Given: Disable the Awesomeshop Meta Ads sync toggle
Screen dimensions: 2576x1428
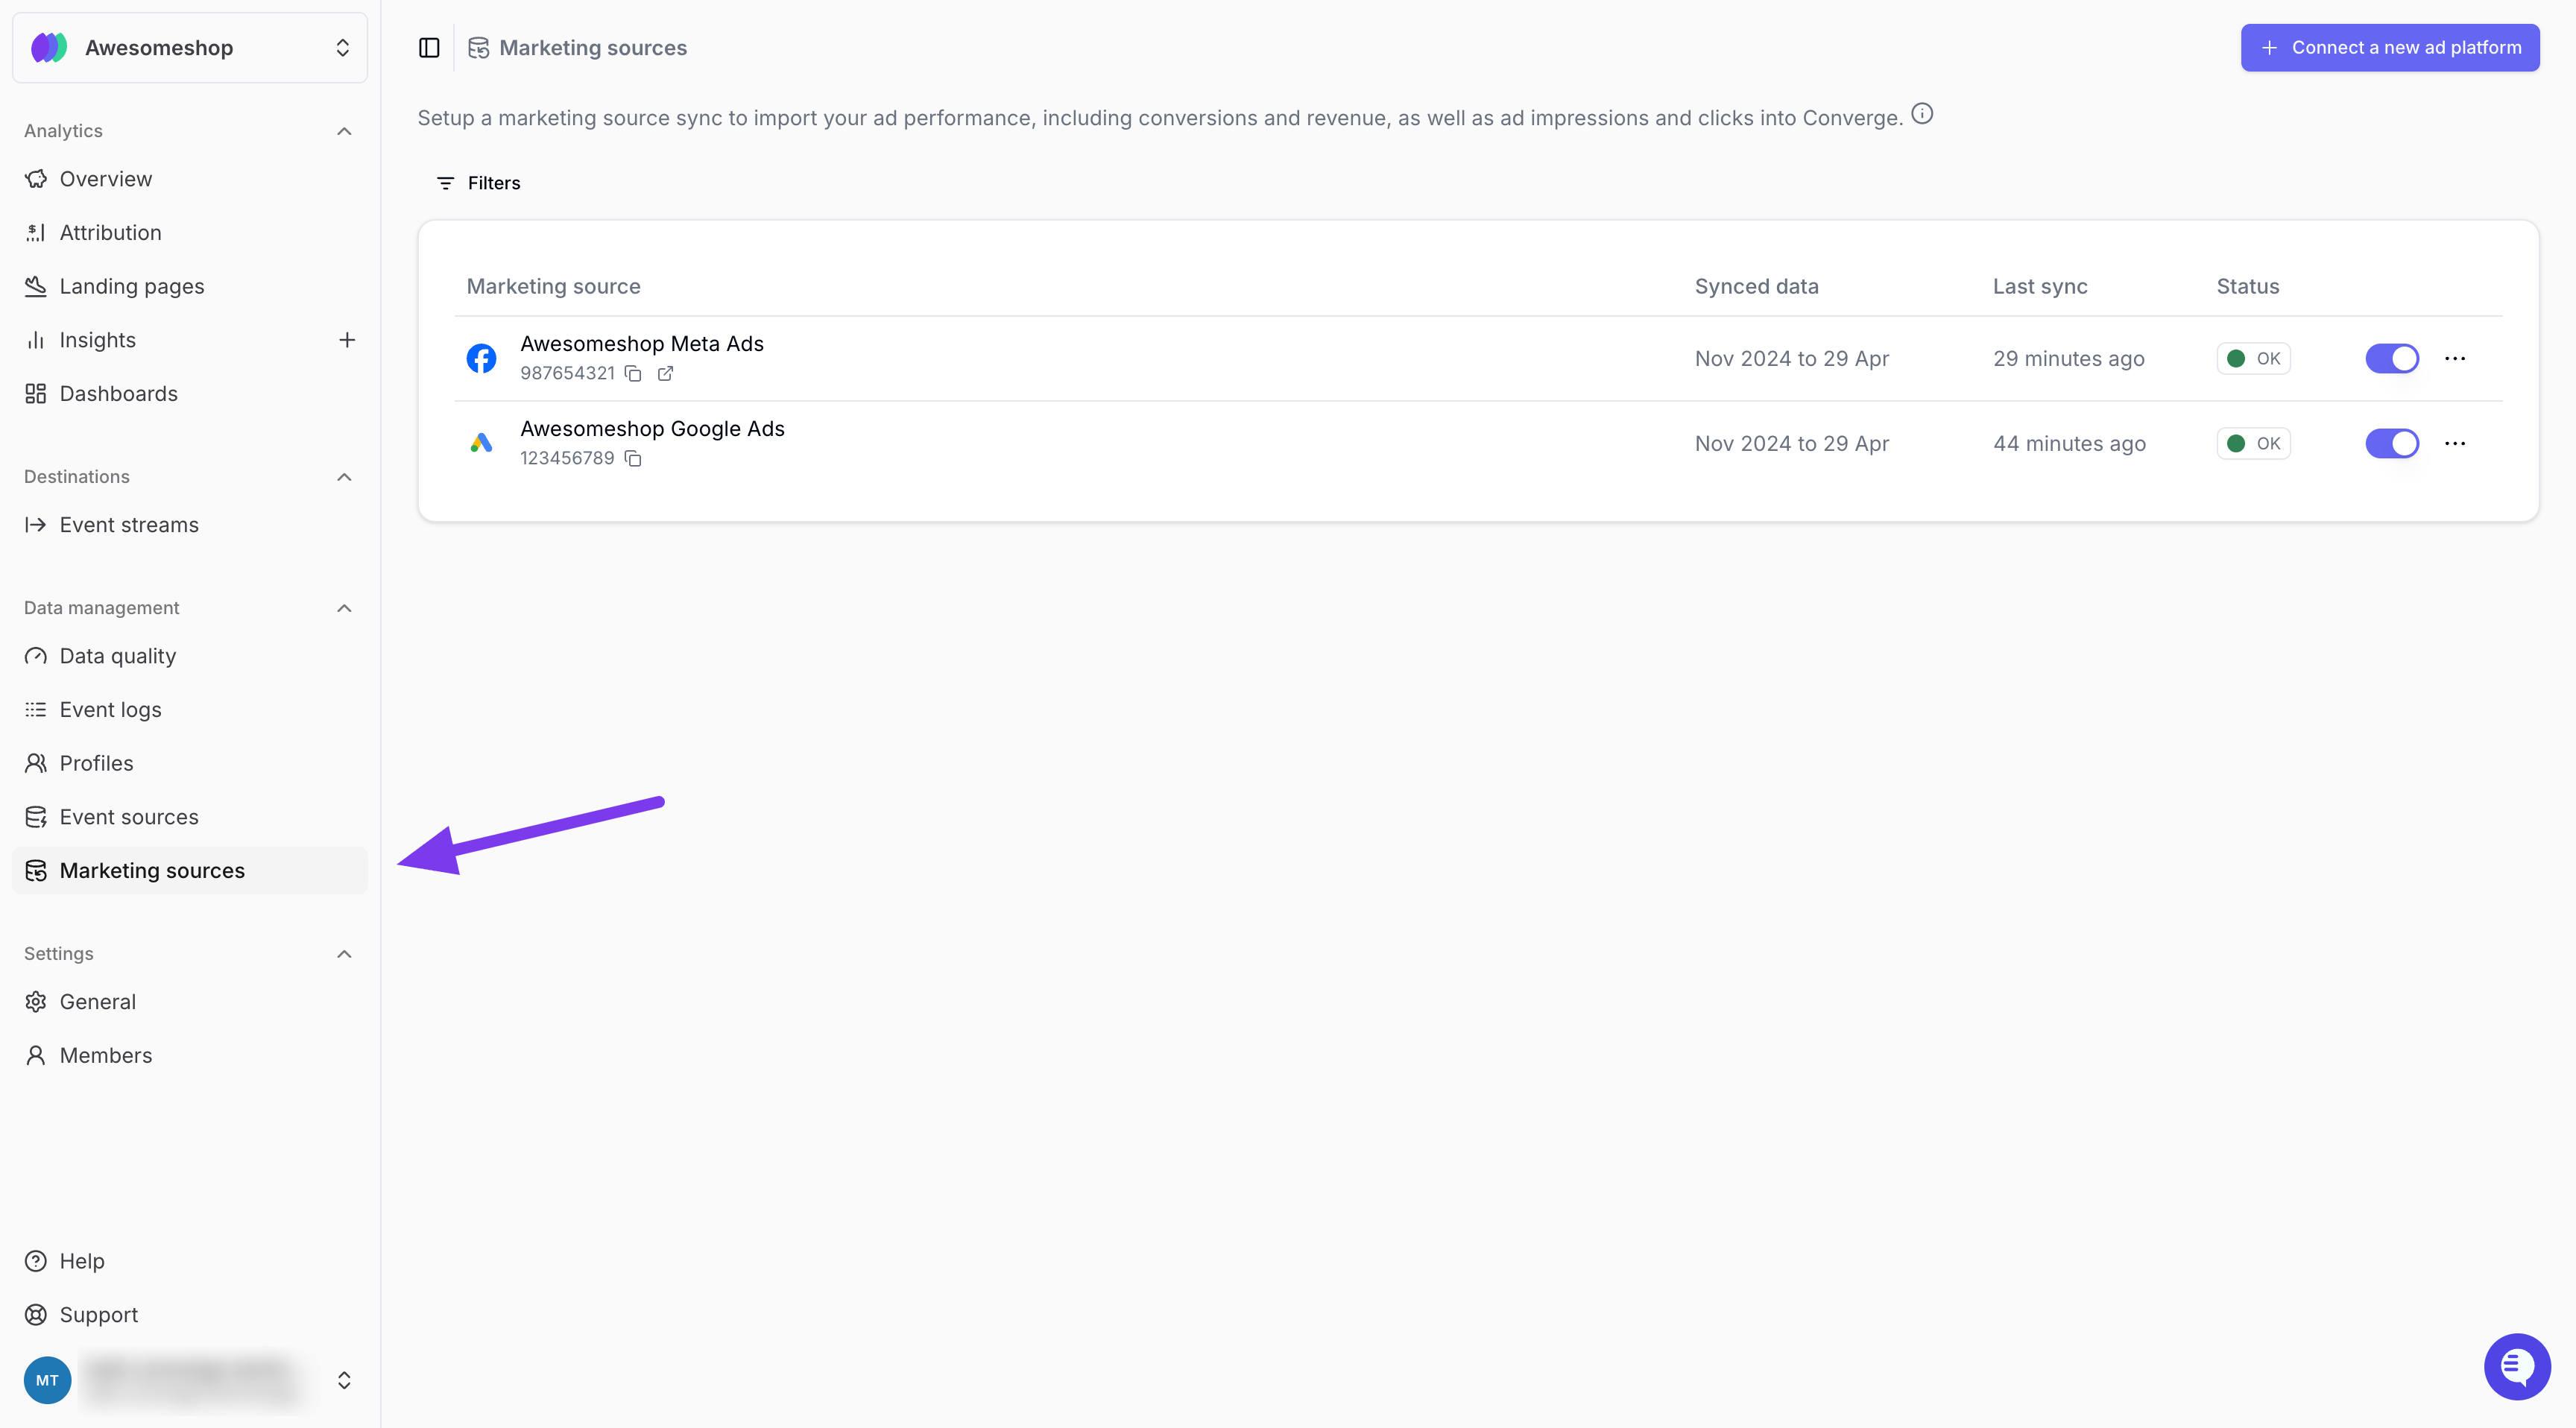Looking at the screenshot, I should pos(2392,358).
